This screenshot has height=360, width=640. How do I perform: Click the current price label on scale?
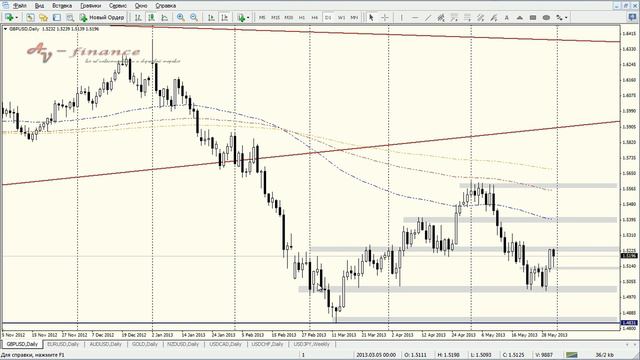(629, 256)
